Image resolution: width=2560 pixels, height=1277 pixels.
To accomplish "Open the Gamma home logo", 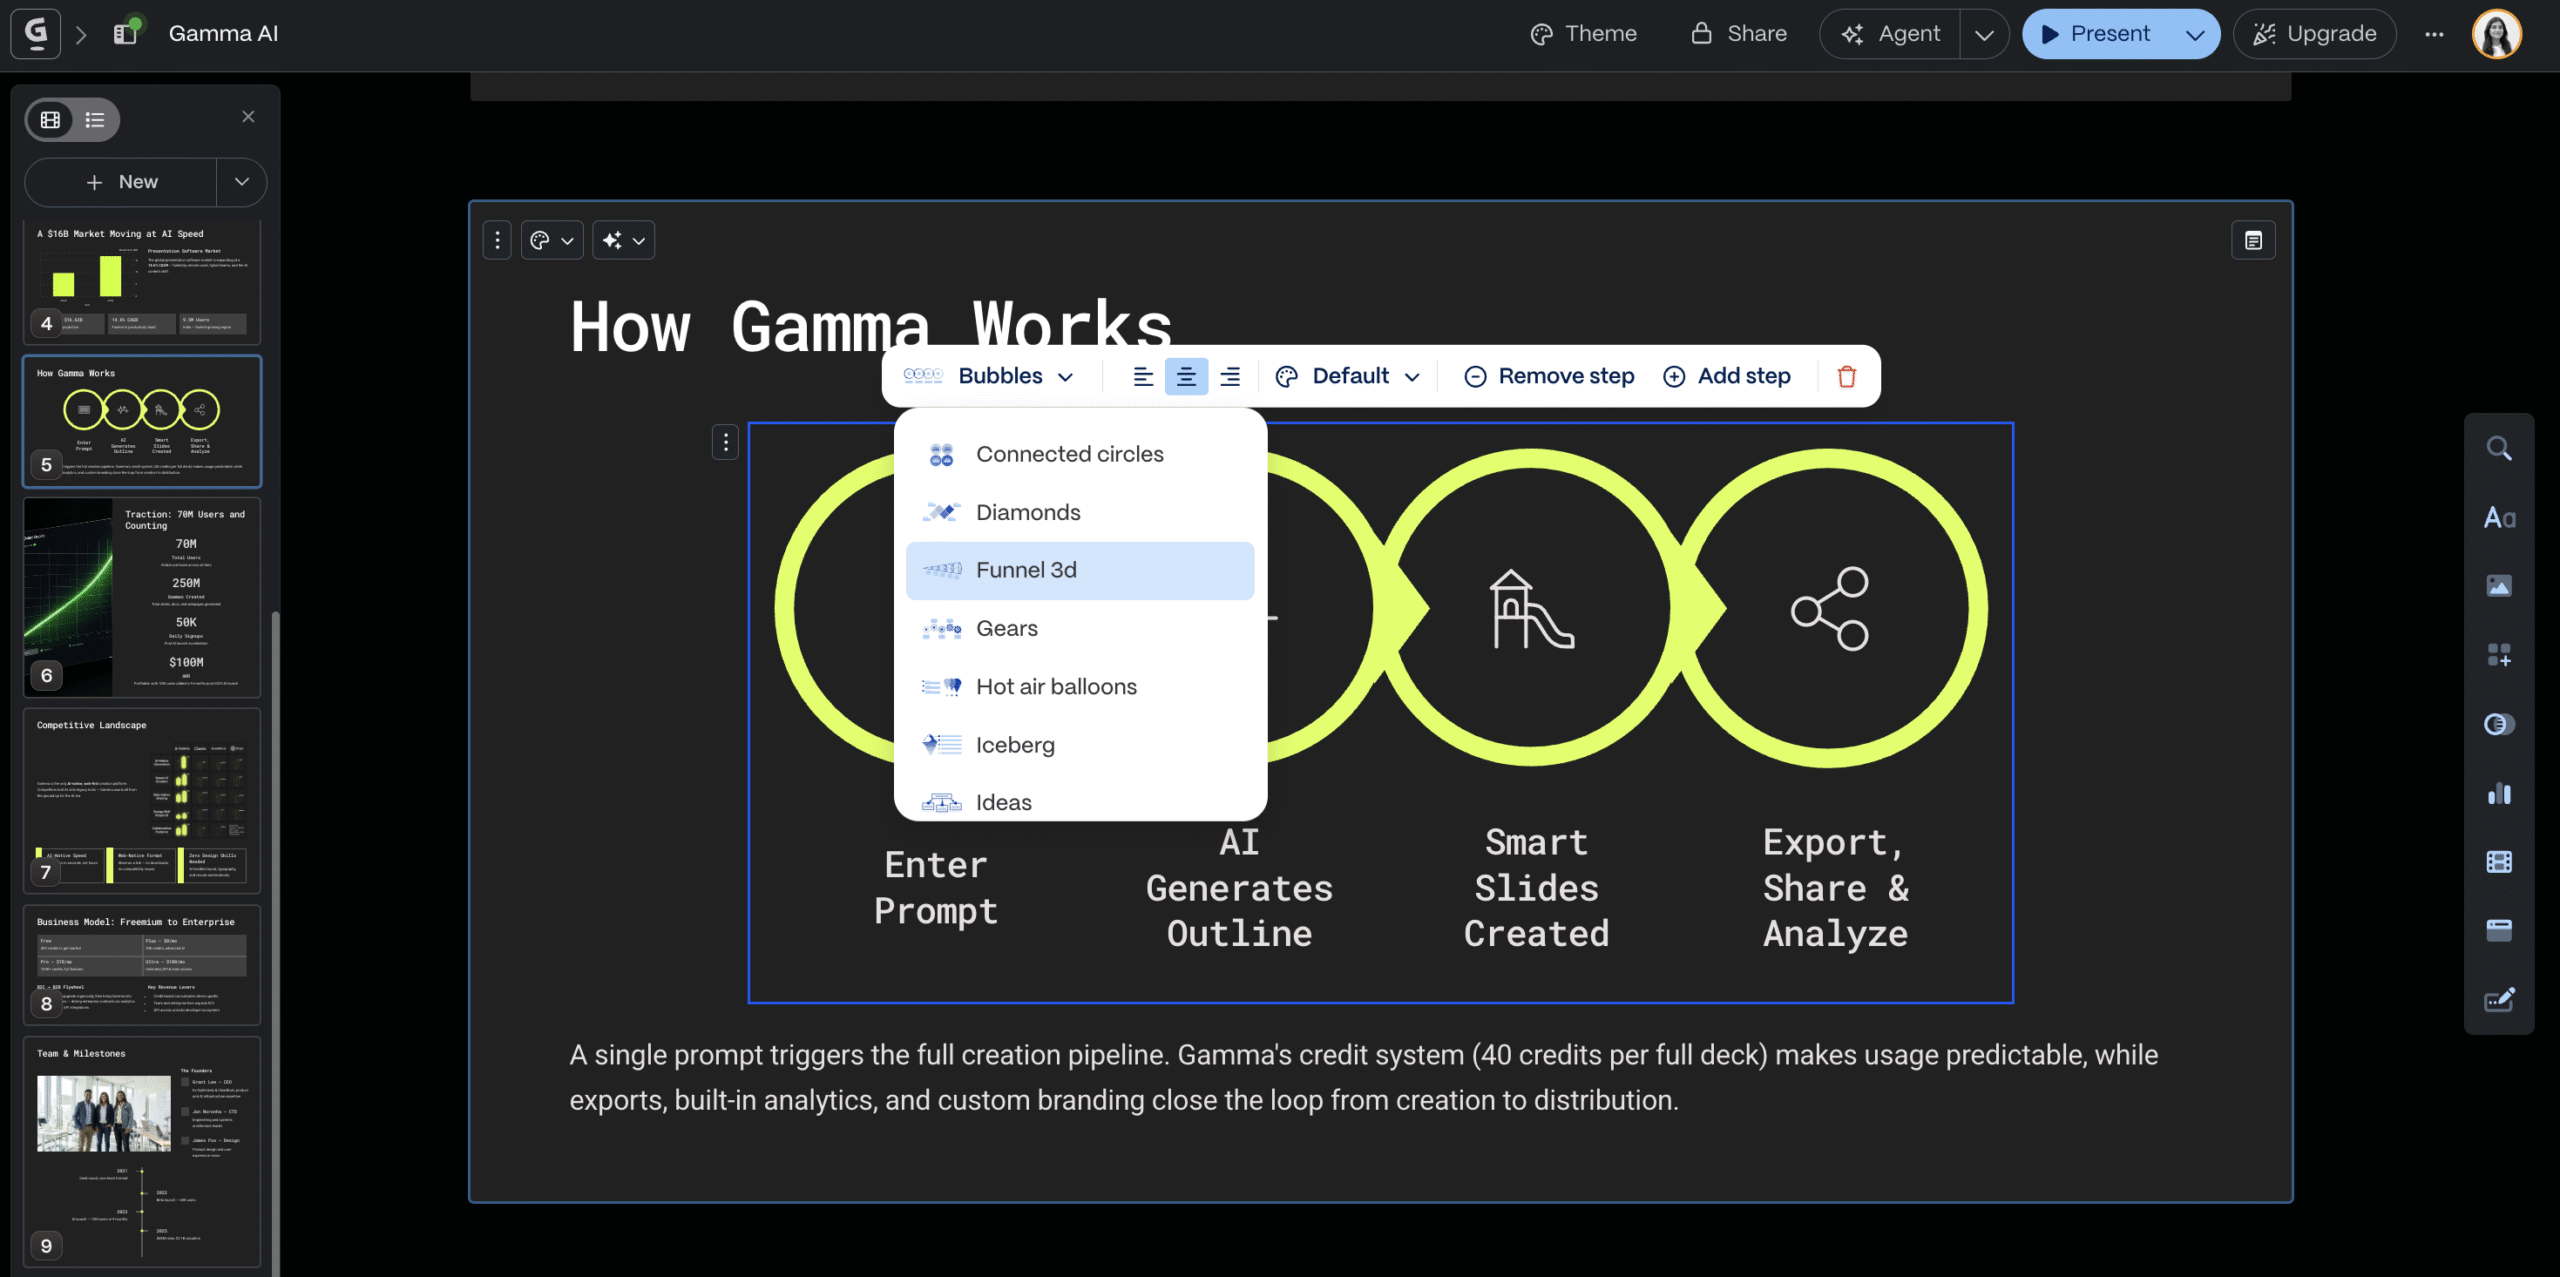I will [36, 34].
